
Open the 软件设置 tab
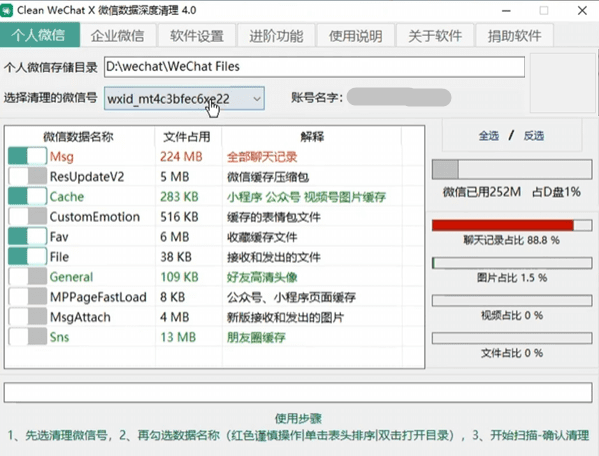coord(197,36)
